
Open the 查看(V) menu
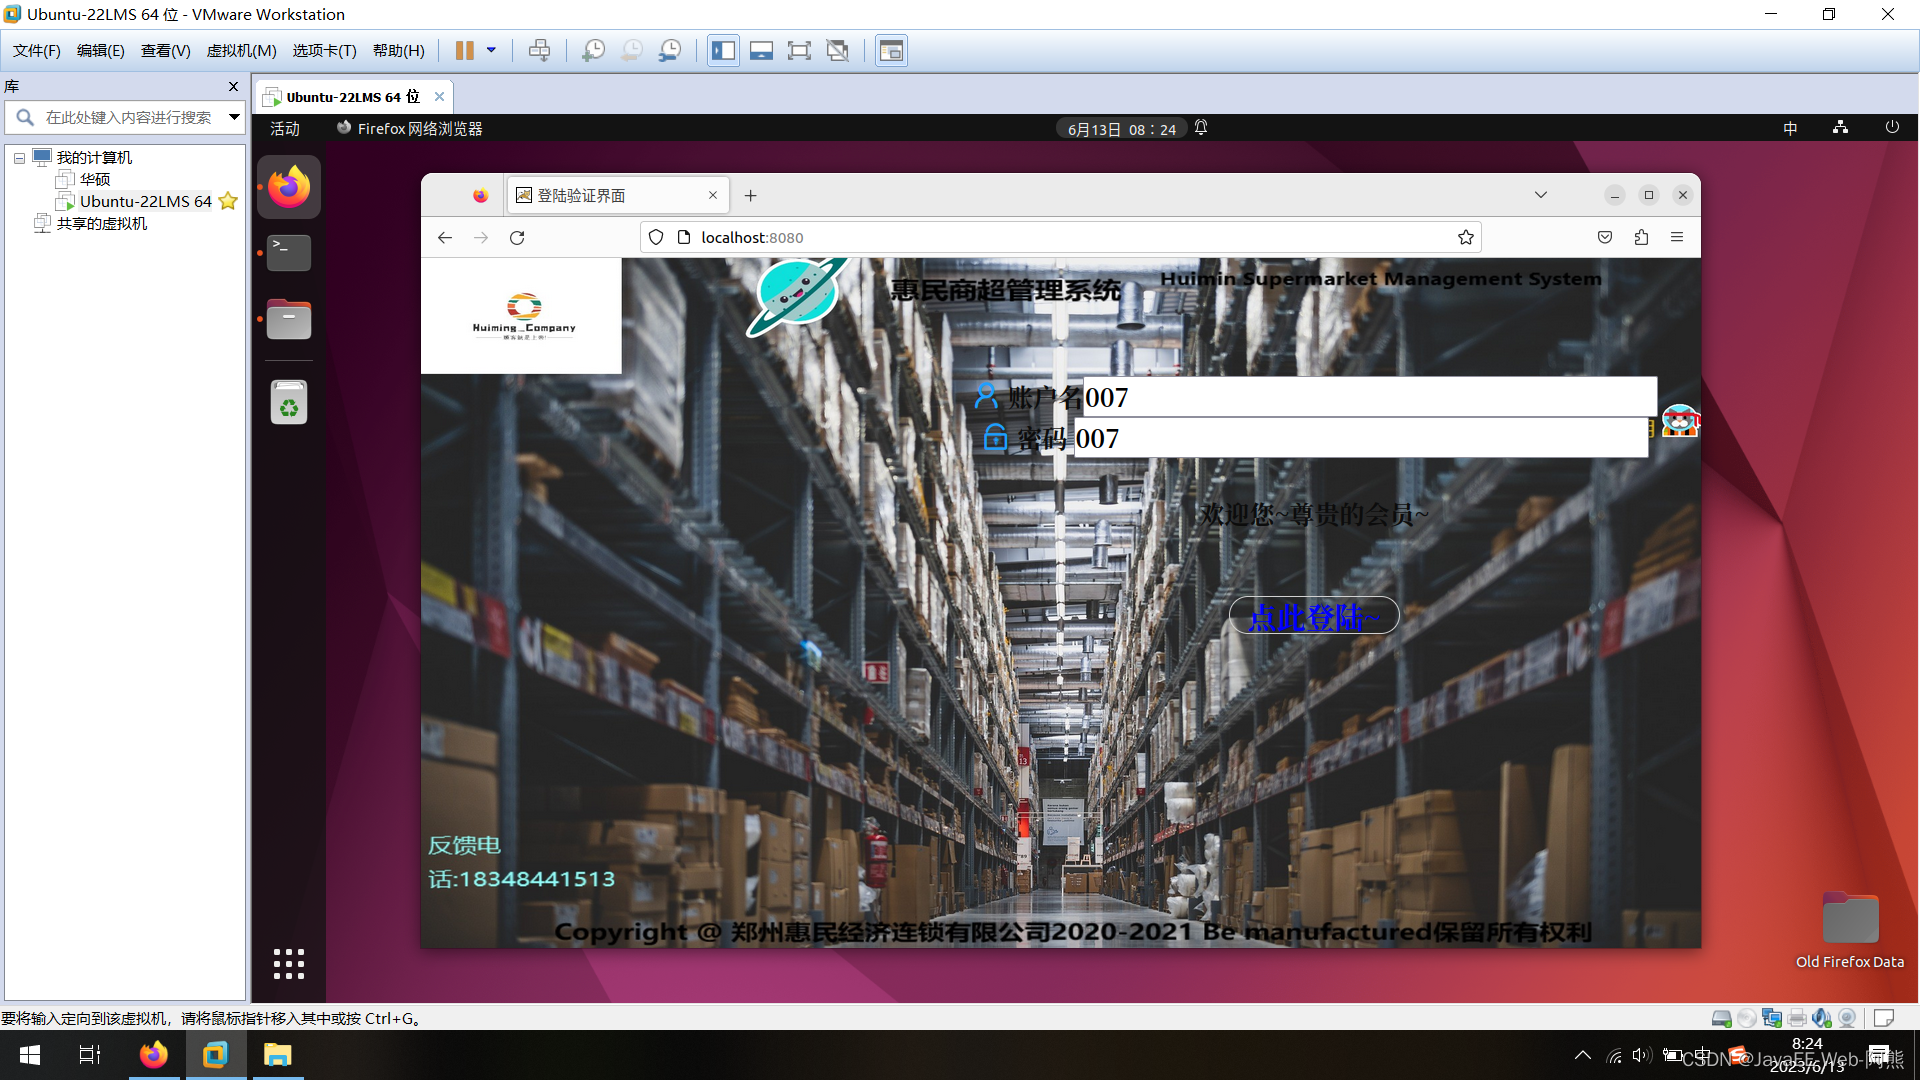click(x=166, y=50)
